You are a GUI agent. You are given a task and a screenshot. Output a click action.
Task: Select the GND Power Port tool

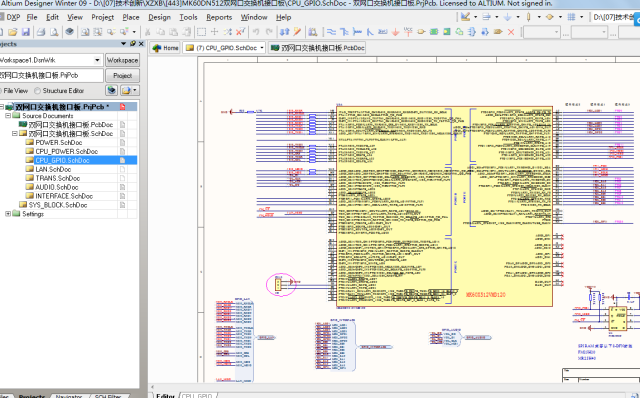(x=395, y=32)
